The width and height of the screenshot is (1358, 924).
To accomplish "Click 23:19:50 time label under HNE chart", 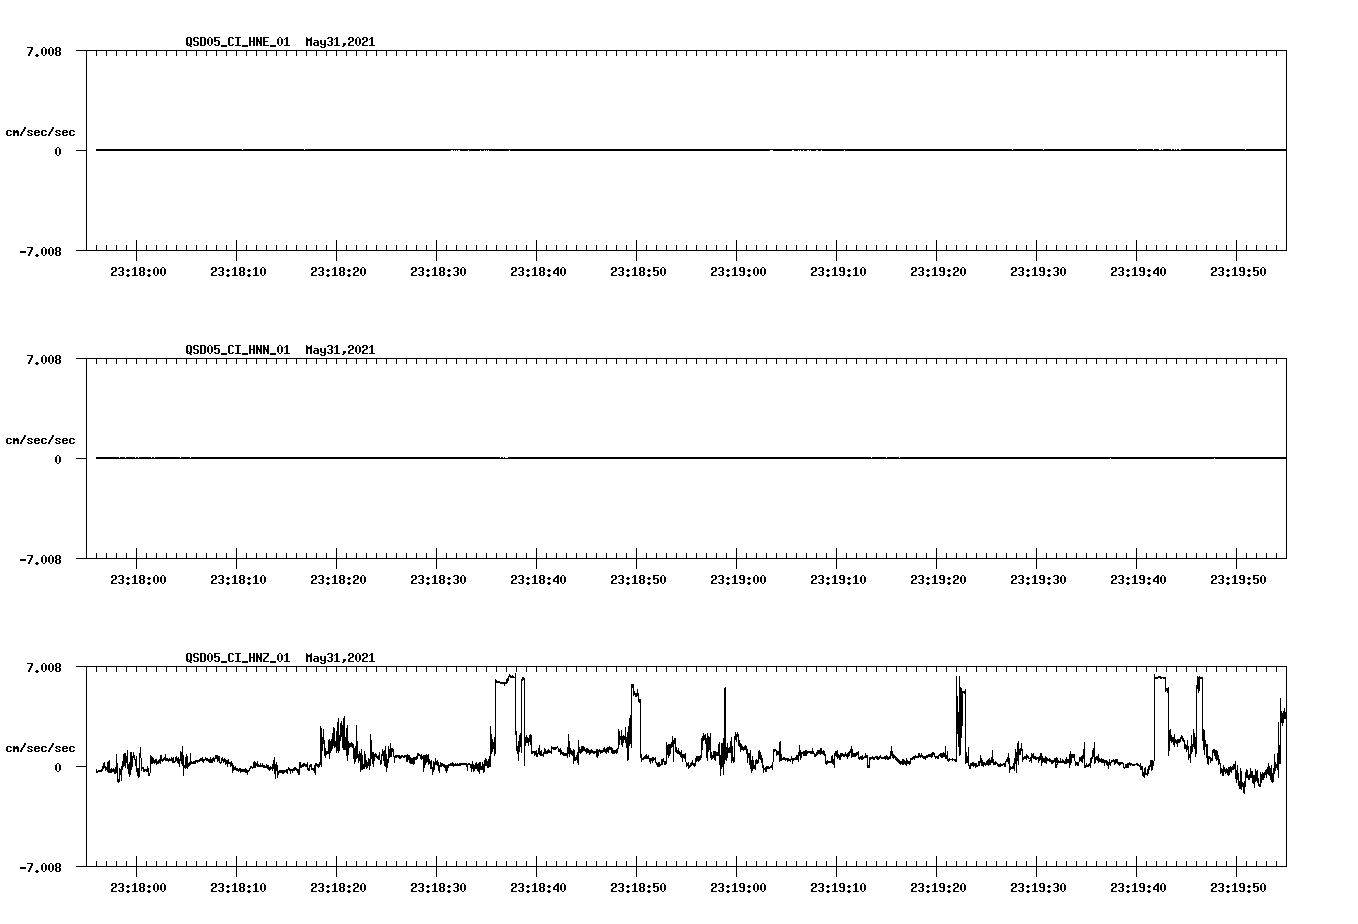I will (x=1238, y=272).
